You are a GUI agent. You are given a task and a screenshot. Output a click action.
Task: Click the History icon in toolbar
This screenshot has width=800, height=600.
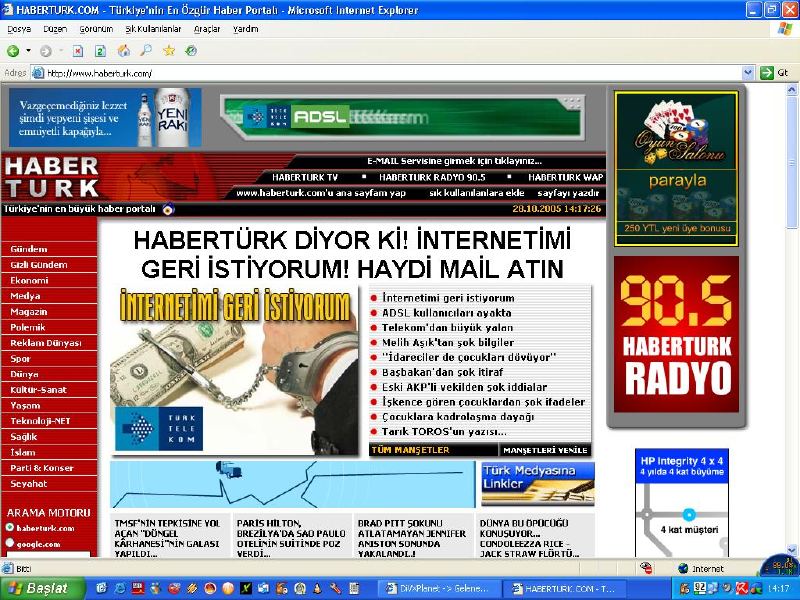click(x=190, y=51)
